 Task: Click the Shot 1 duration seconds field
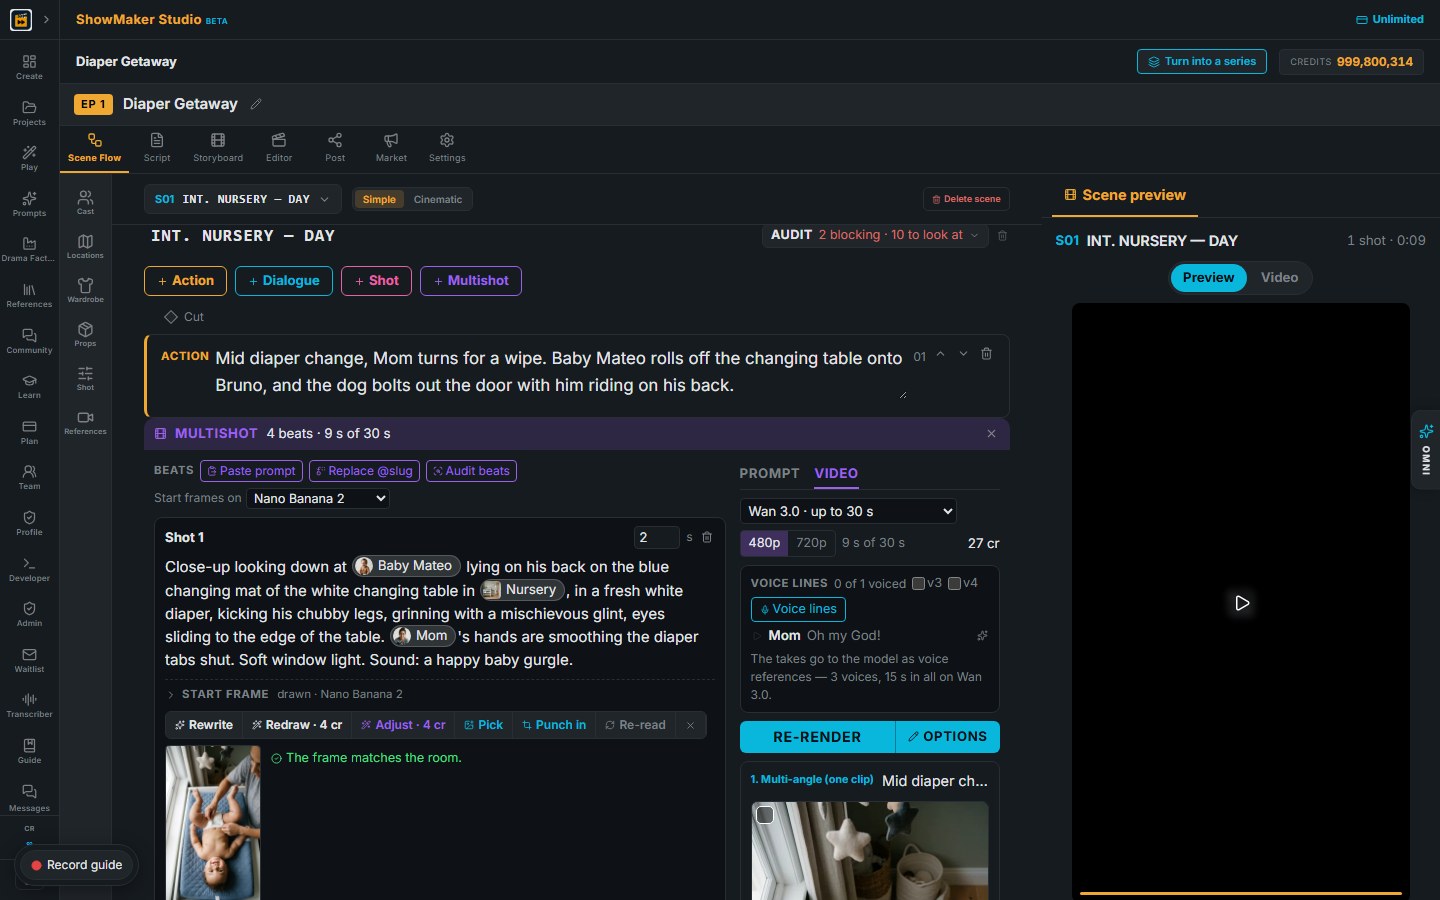point(657,537)
